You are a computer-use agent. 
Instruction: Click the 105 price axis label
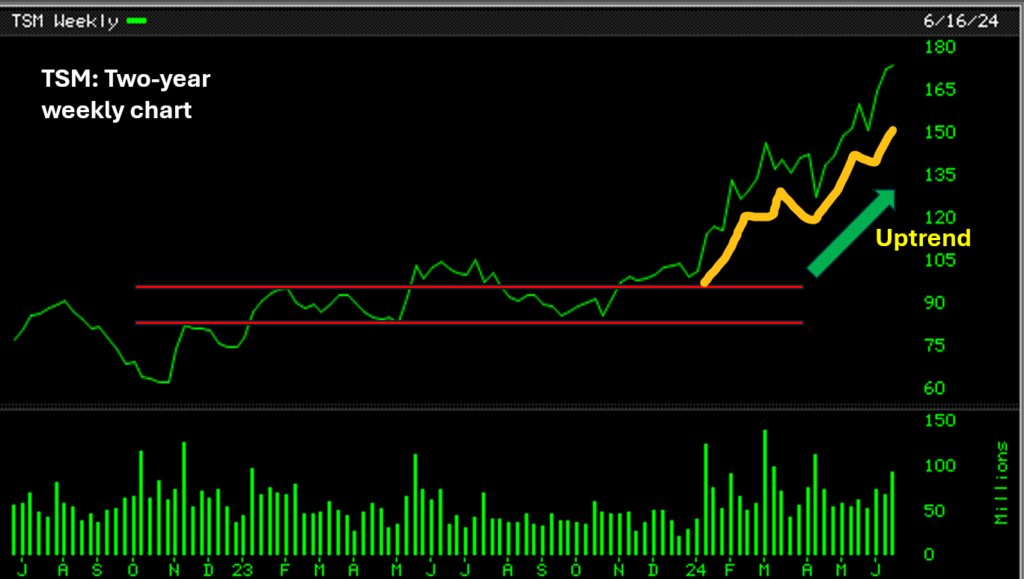[942, 260]
